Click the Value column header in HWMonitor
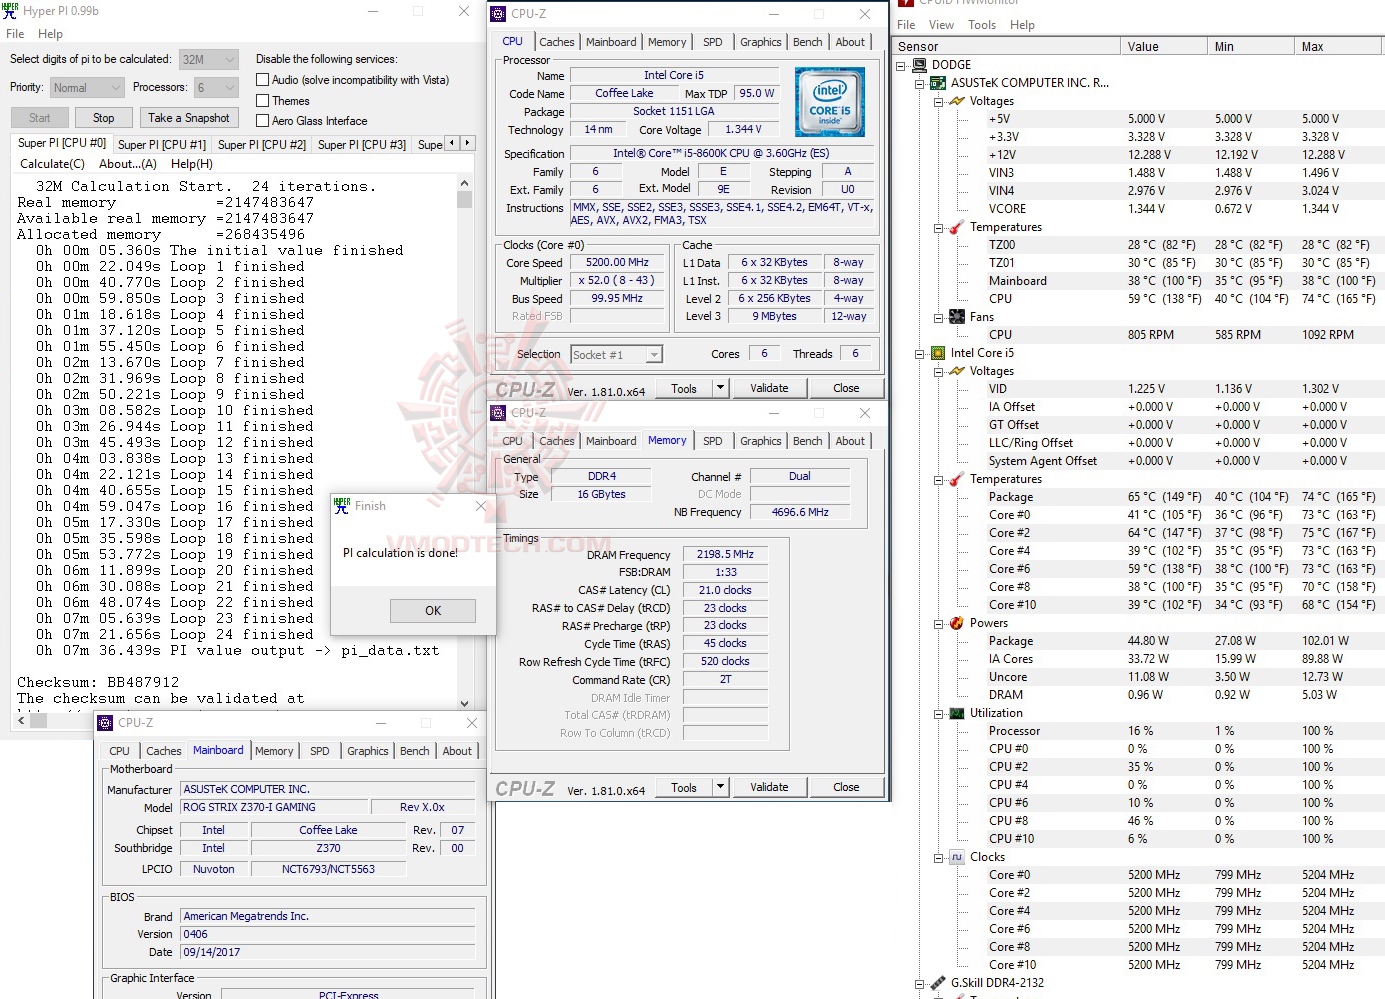 pyautogui.click(x=1164, y=47)
